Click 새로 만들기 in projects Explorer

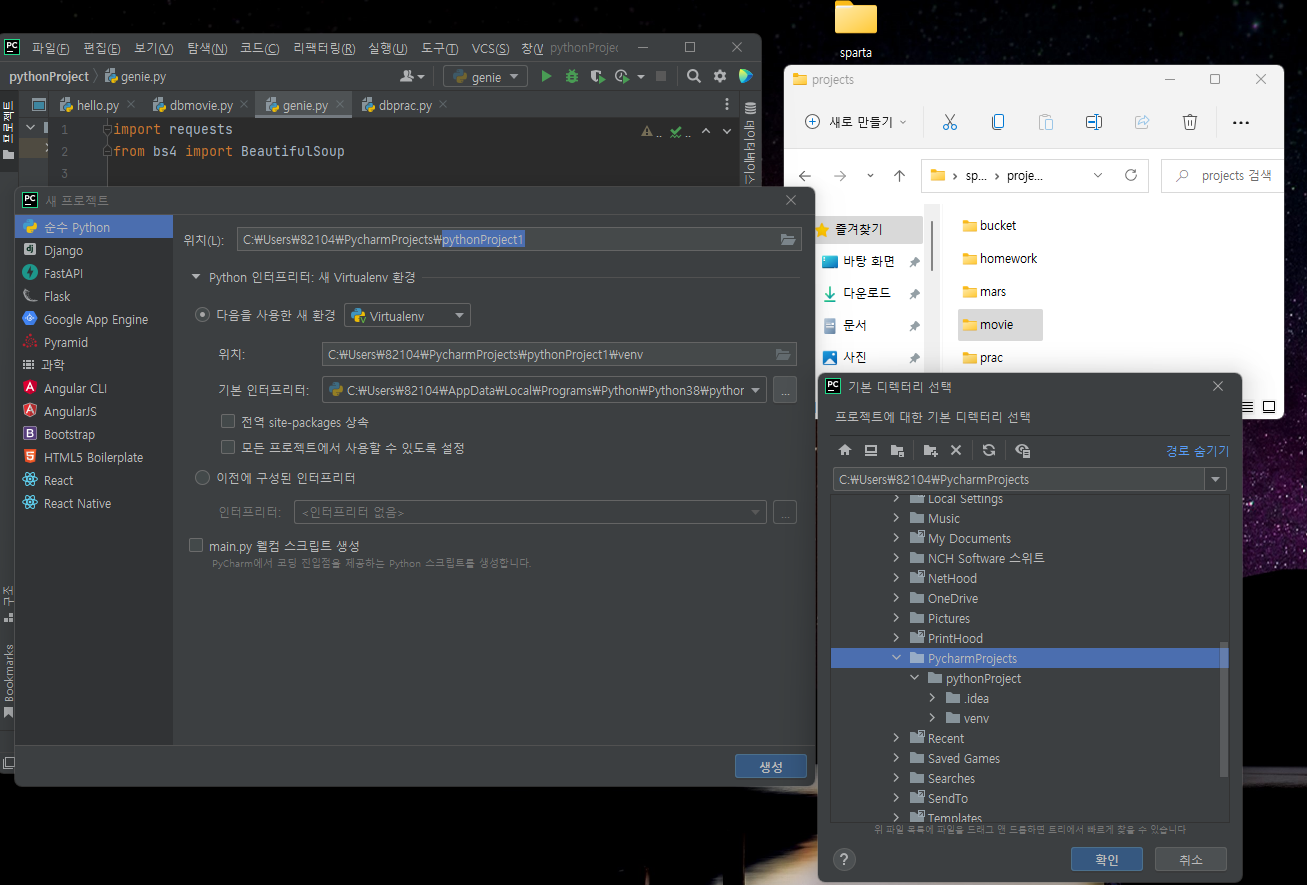click(x=856, y=122)
